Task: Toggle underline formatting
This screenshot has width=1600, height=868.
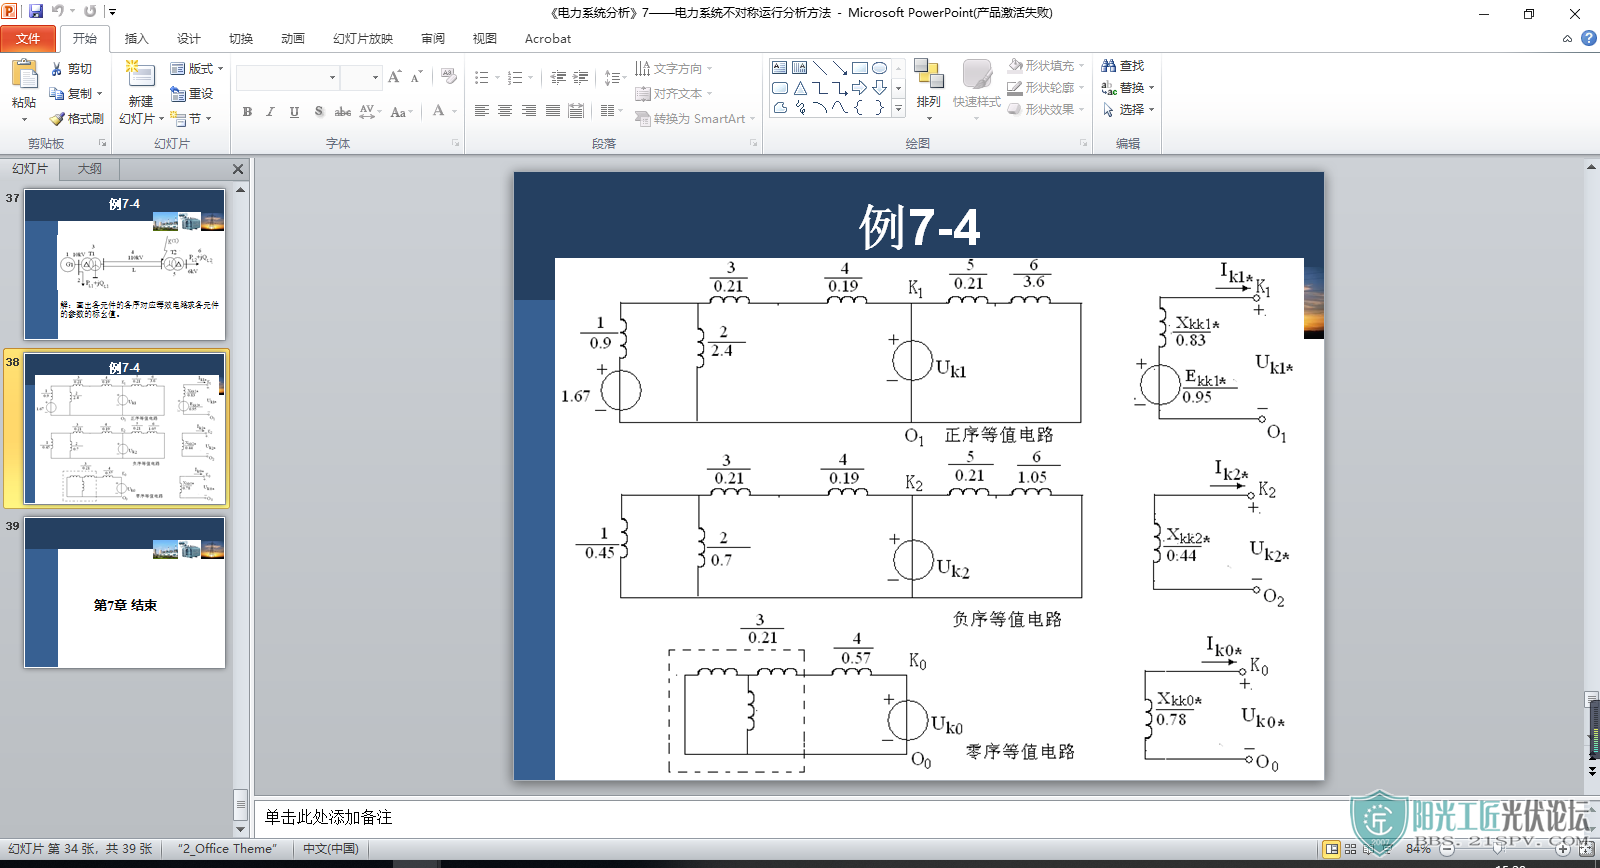Action: tap(294, 111)
